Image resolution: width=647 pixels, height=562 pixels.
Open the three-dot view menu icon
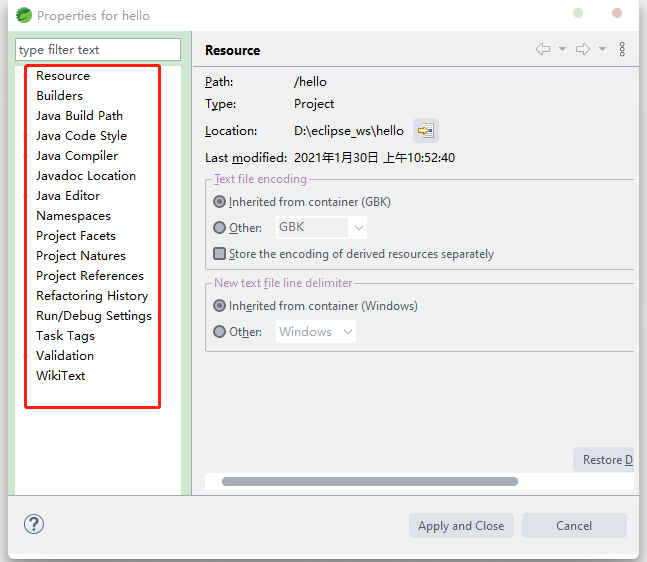coord(622,49)
